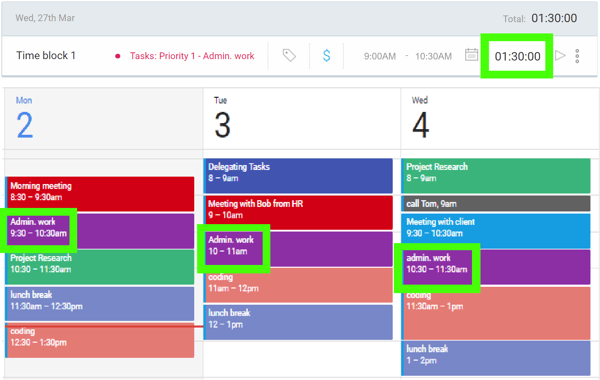Viewport: 600px width, 380px height.
Task: Edit the 10:30AM end time field
Action: point(433,56)
